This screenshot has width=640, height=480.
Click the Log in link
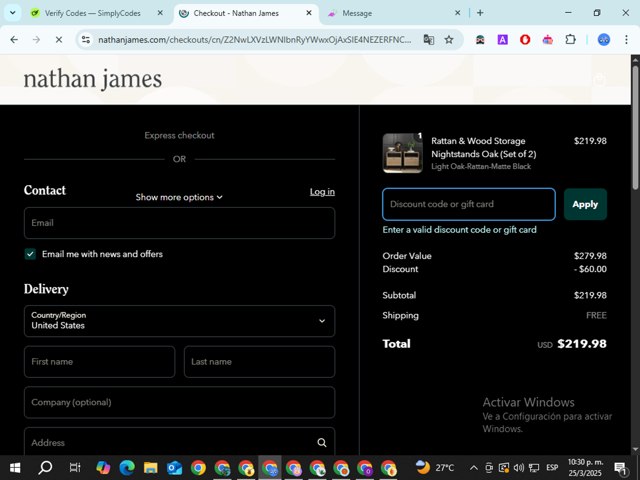322,192
